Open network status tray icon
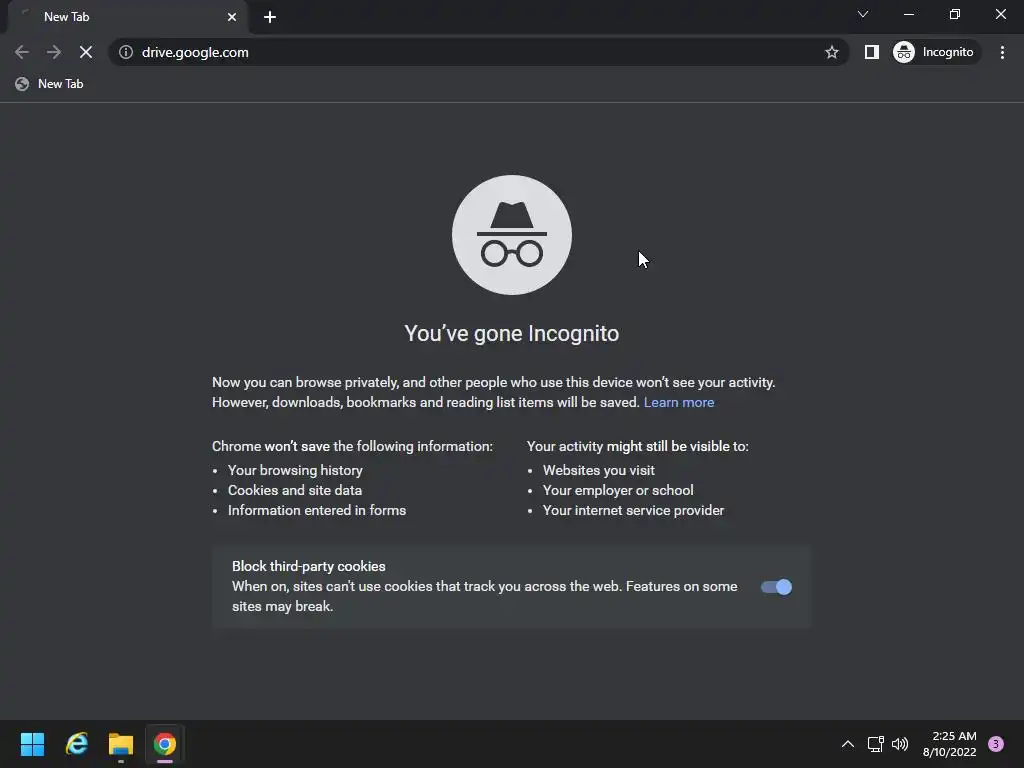The image size is (1024, 768). coord(876,744)
